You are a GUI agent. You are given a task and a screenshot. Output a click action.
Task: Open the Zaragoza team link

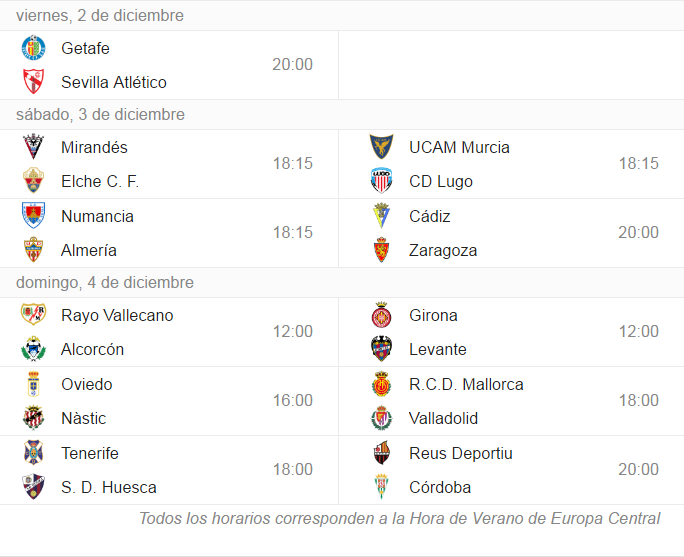click(x=443, y=250)
